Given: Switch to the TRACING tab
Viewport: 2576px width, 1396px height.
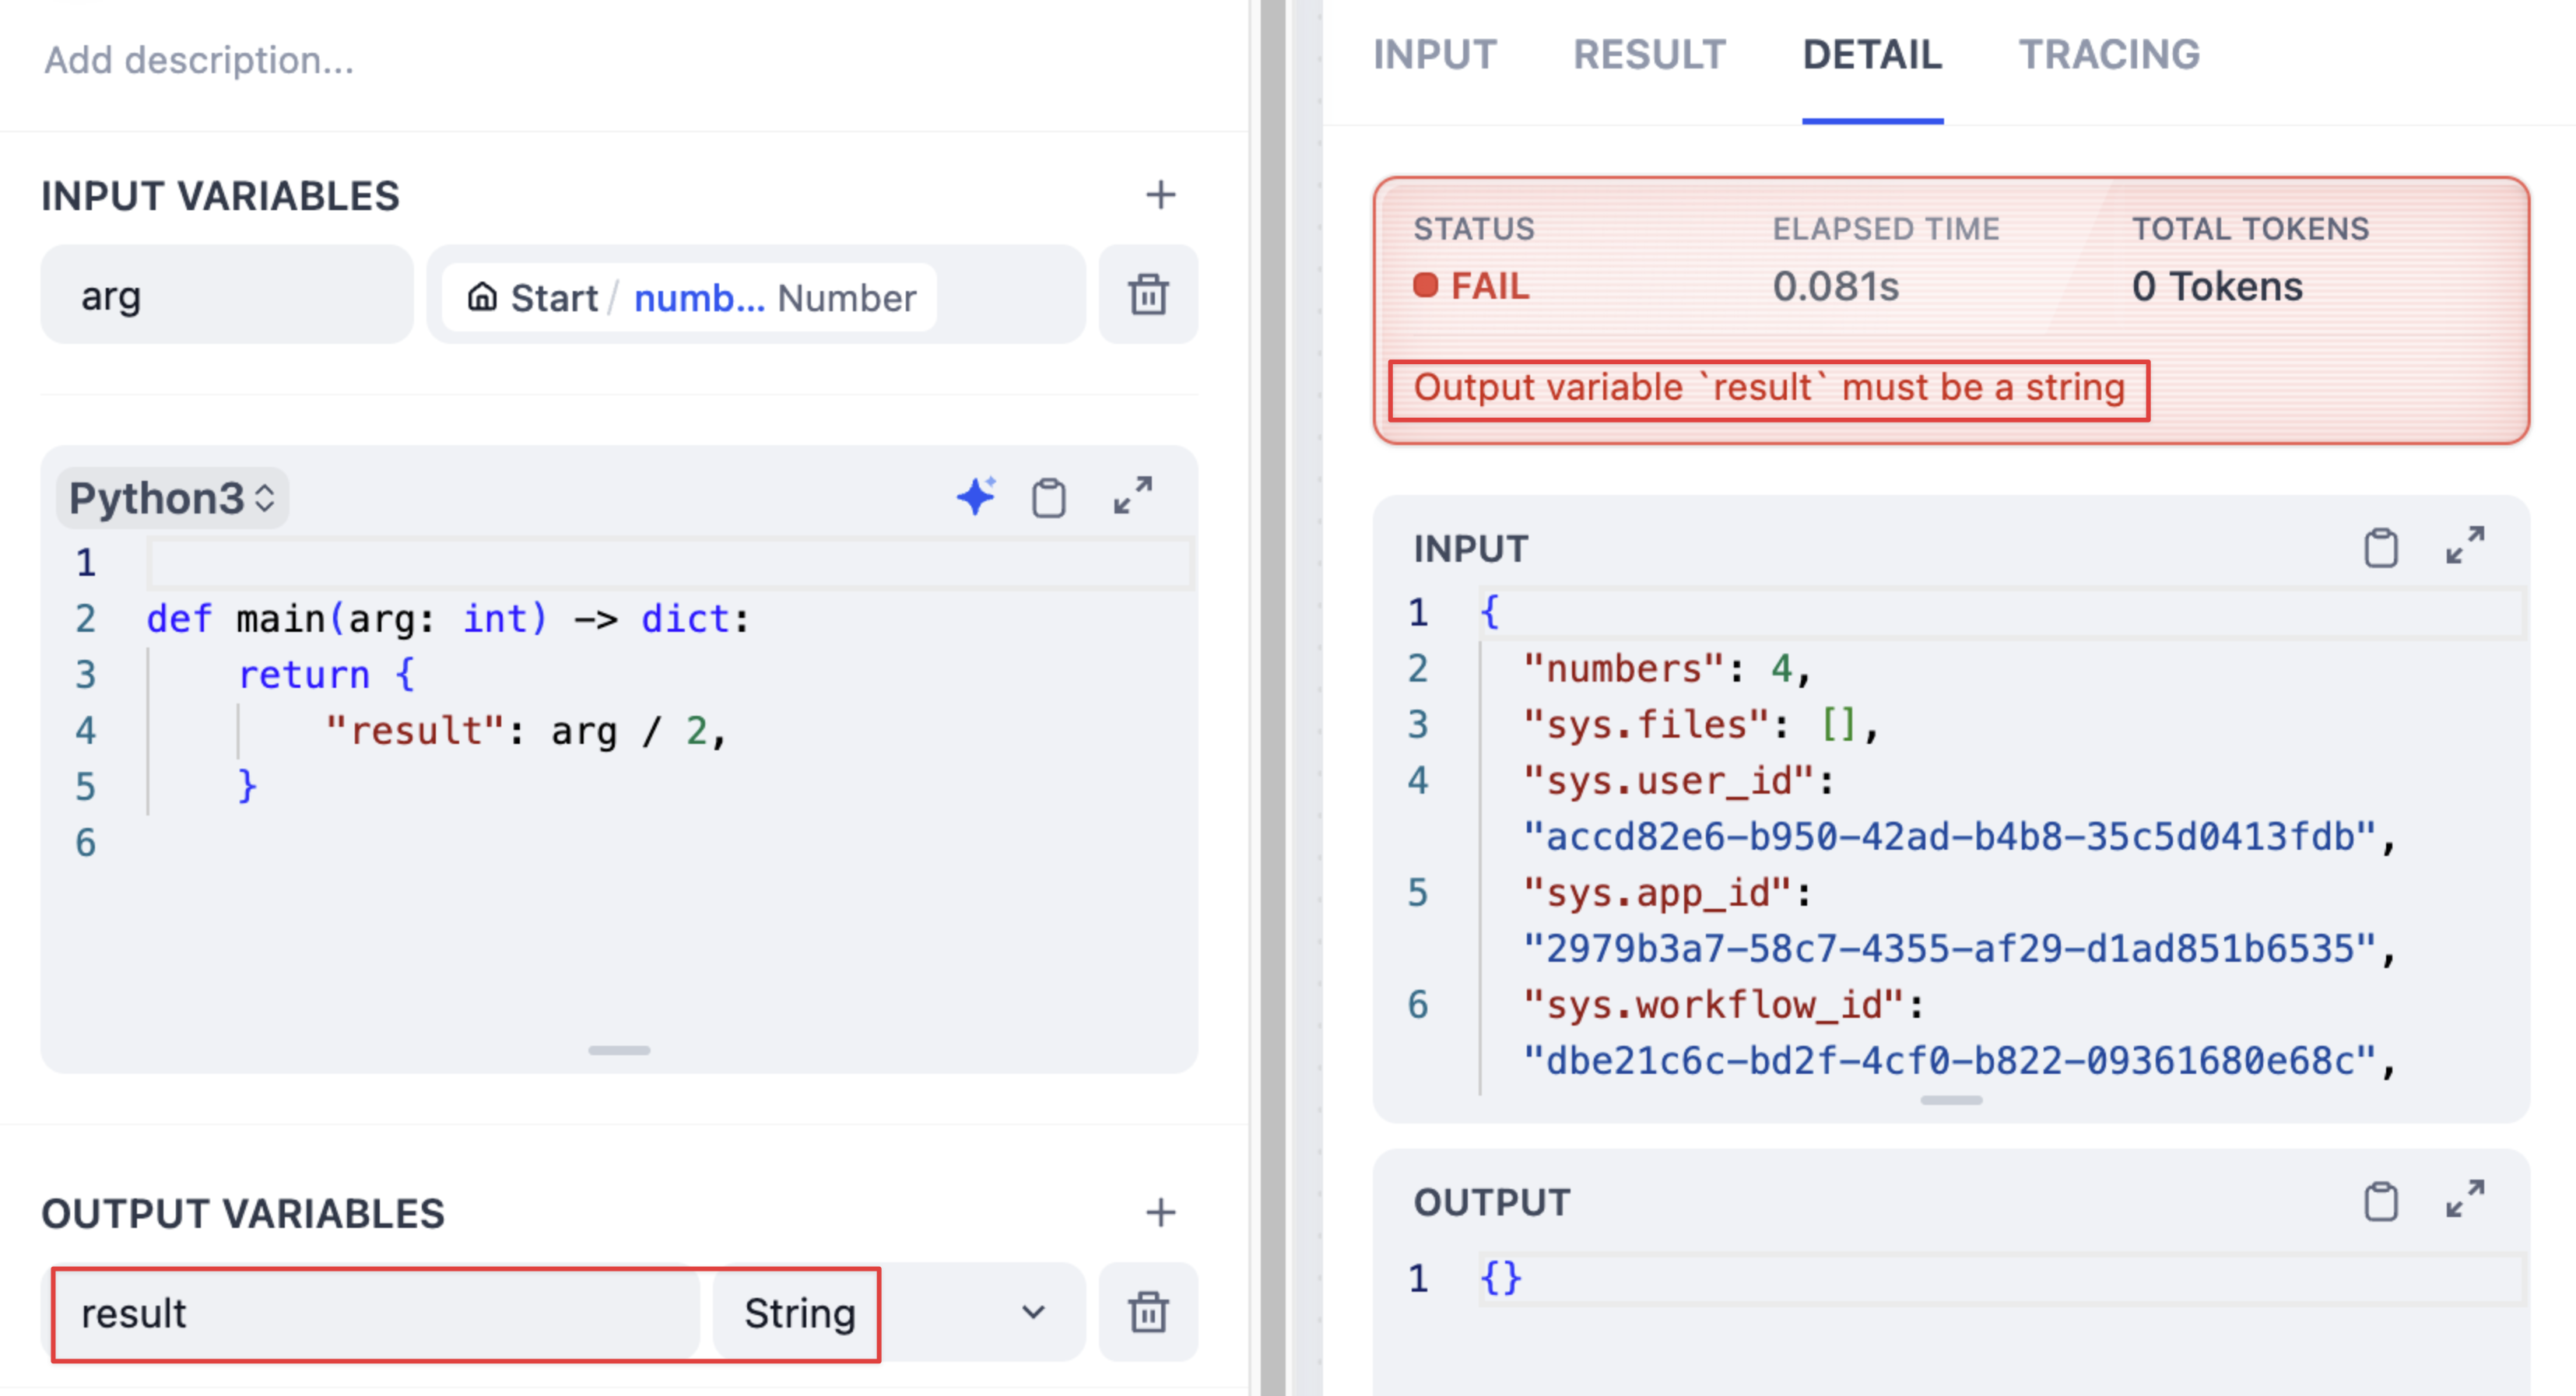Looking at the screenshot, I should (2109, 55).
